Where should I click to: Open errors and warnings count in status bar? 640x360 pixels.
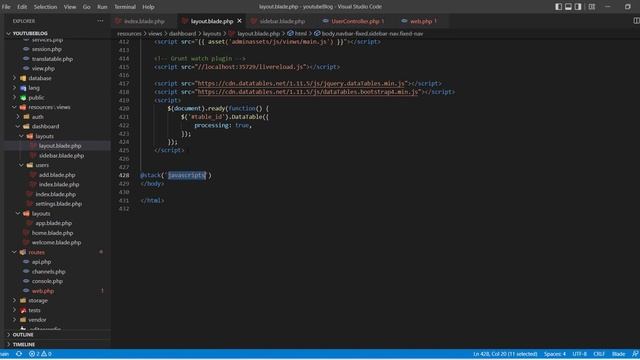pyautogui.click(x=40, y=354)
